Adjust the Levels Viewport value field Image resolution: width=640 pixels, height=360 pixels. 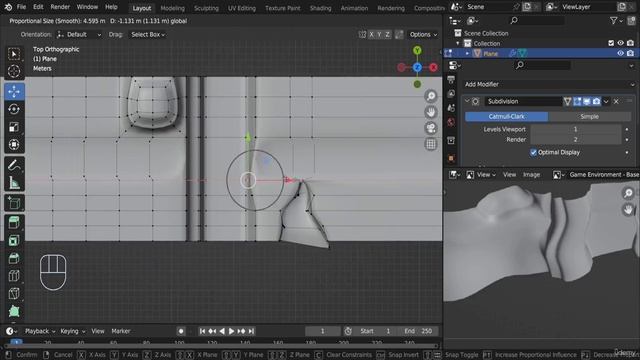coord(576,129)
